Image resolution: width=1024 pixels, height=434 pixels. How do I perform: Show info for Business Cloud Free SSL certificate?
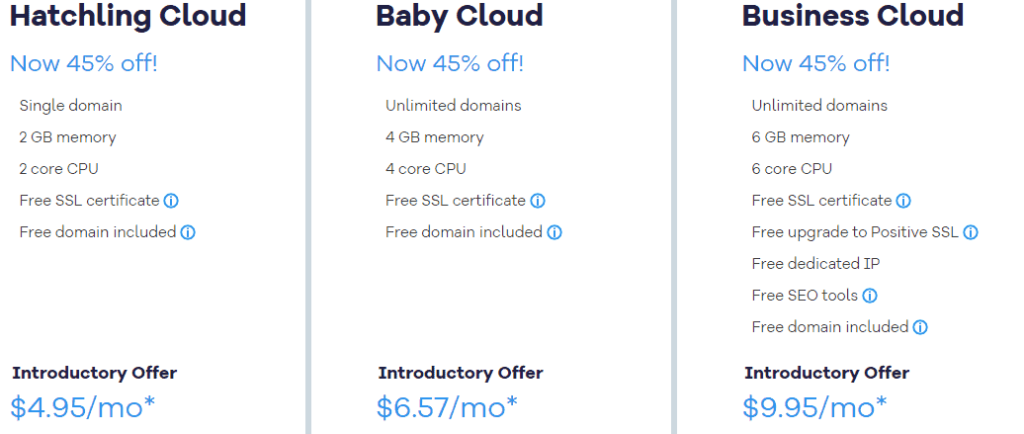[x=903, y=201]
